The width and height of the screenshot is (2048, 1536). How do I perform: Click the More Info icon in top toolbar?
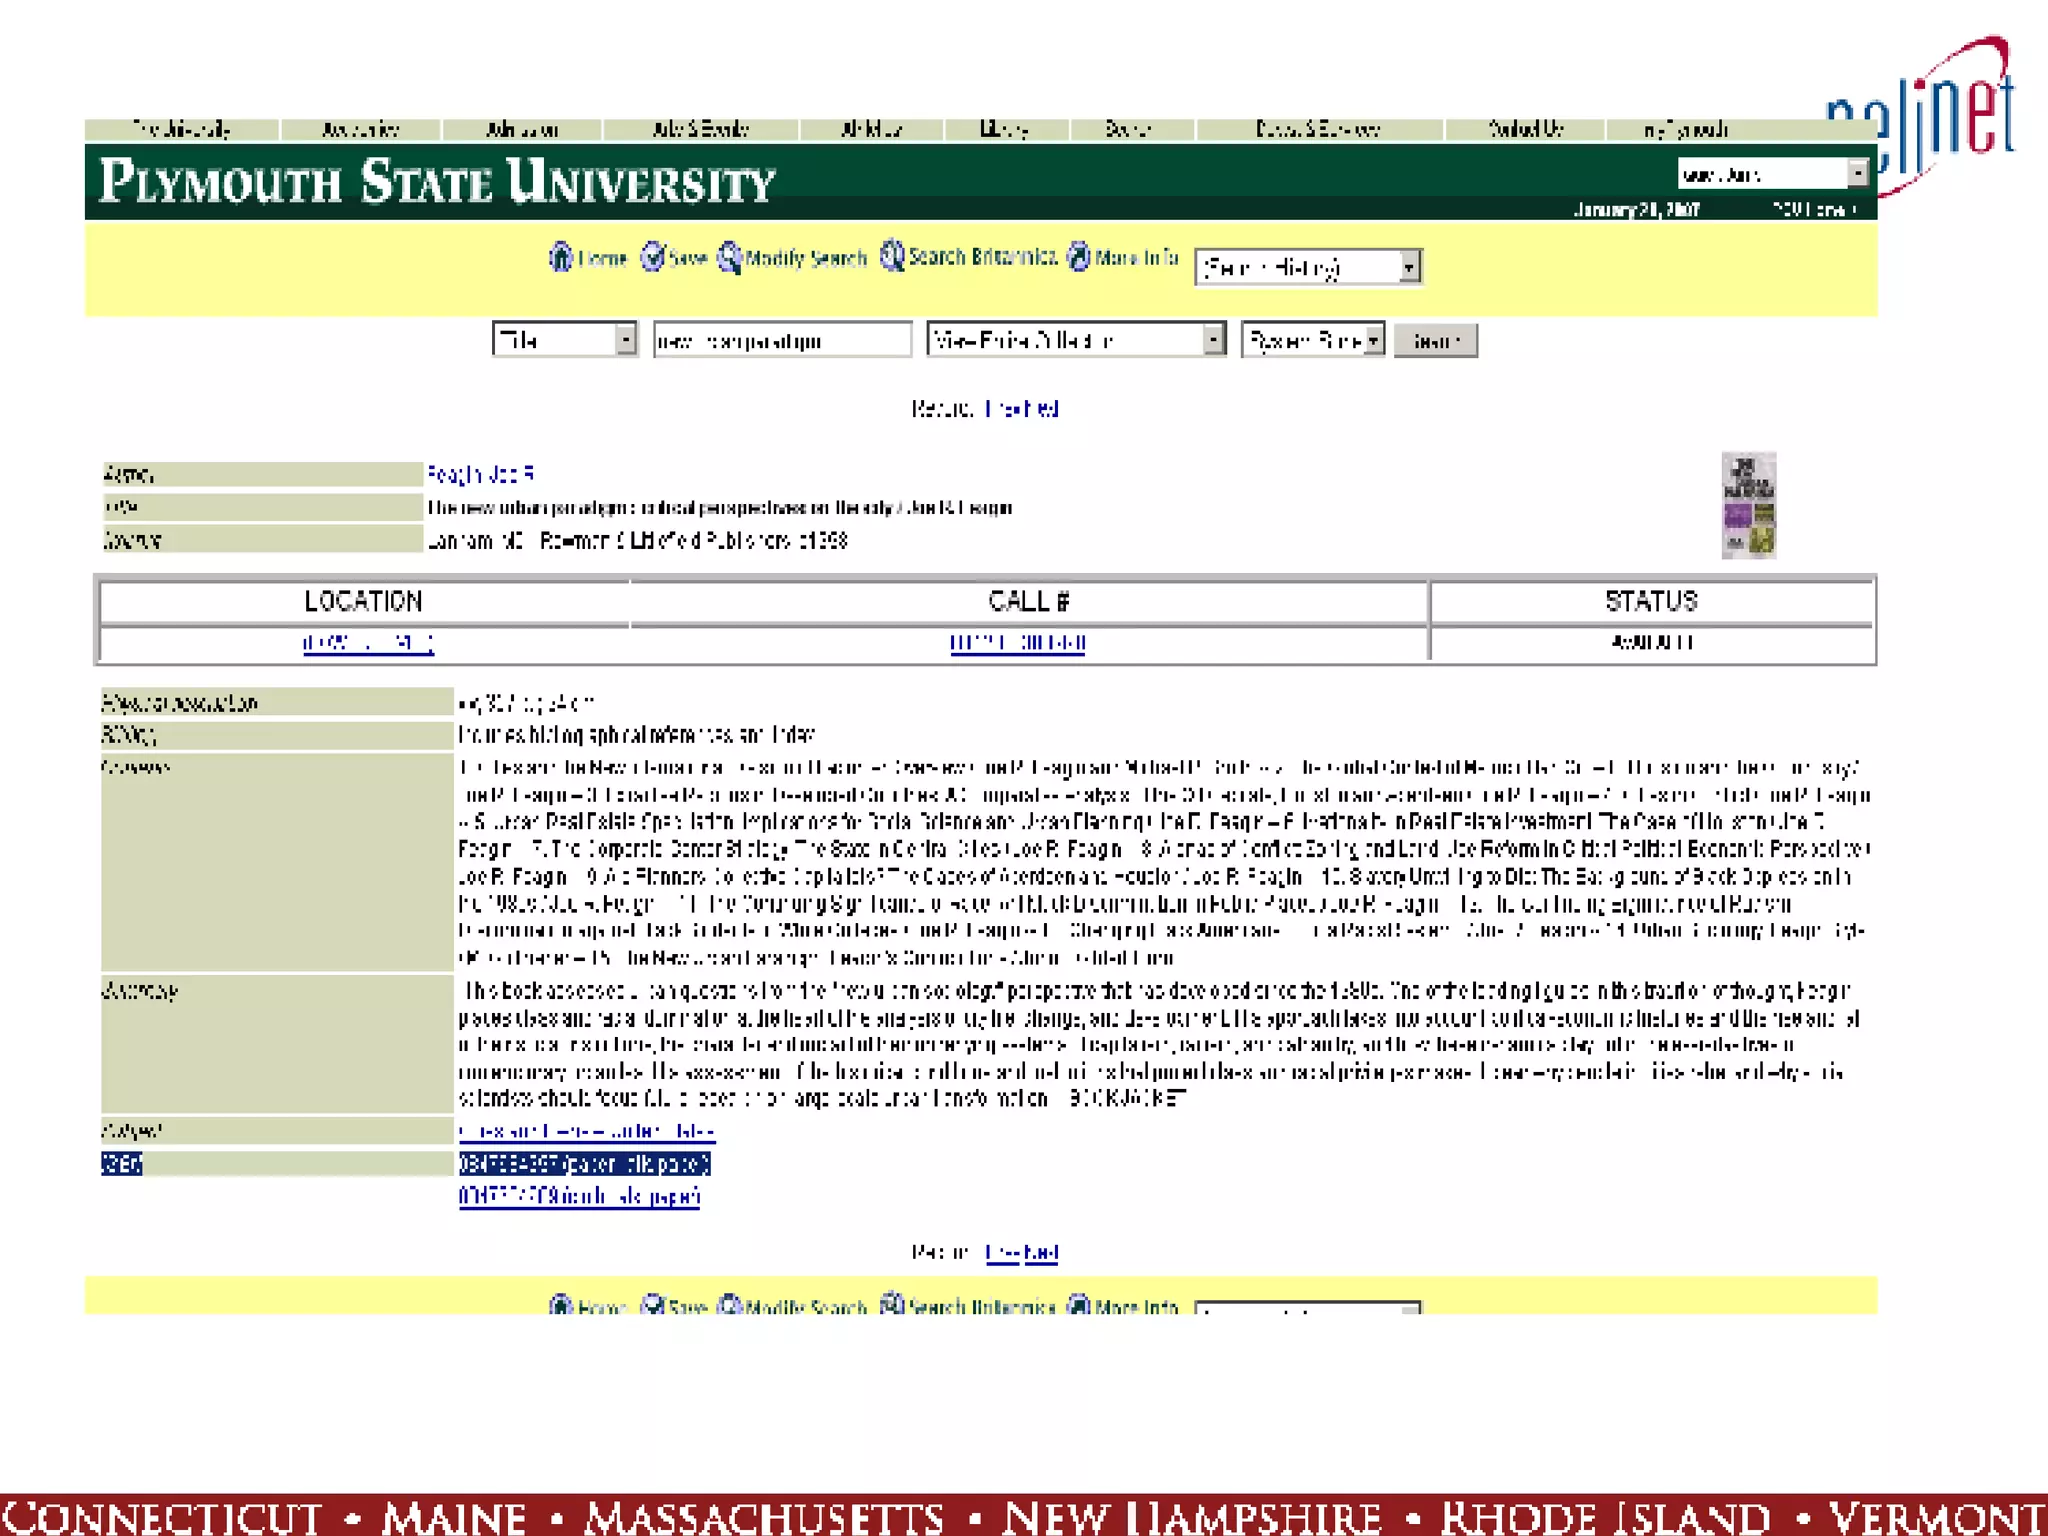pyautogui.click(x=1078, y=256)
